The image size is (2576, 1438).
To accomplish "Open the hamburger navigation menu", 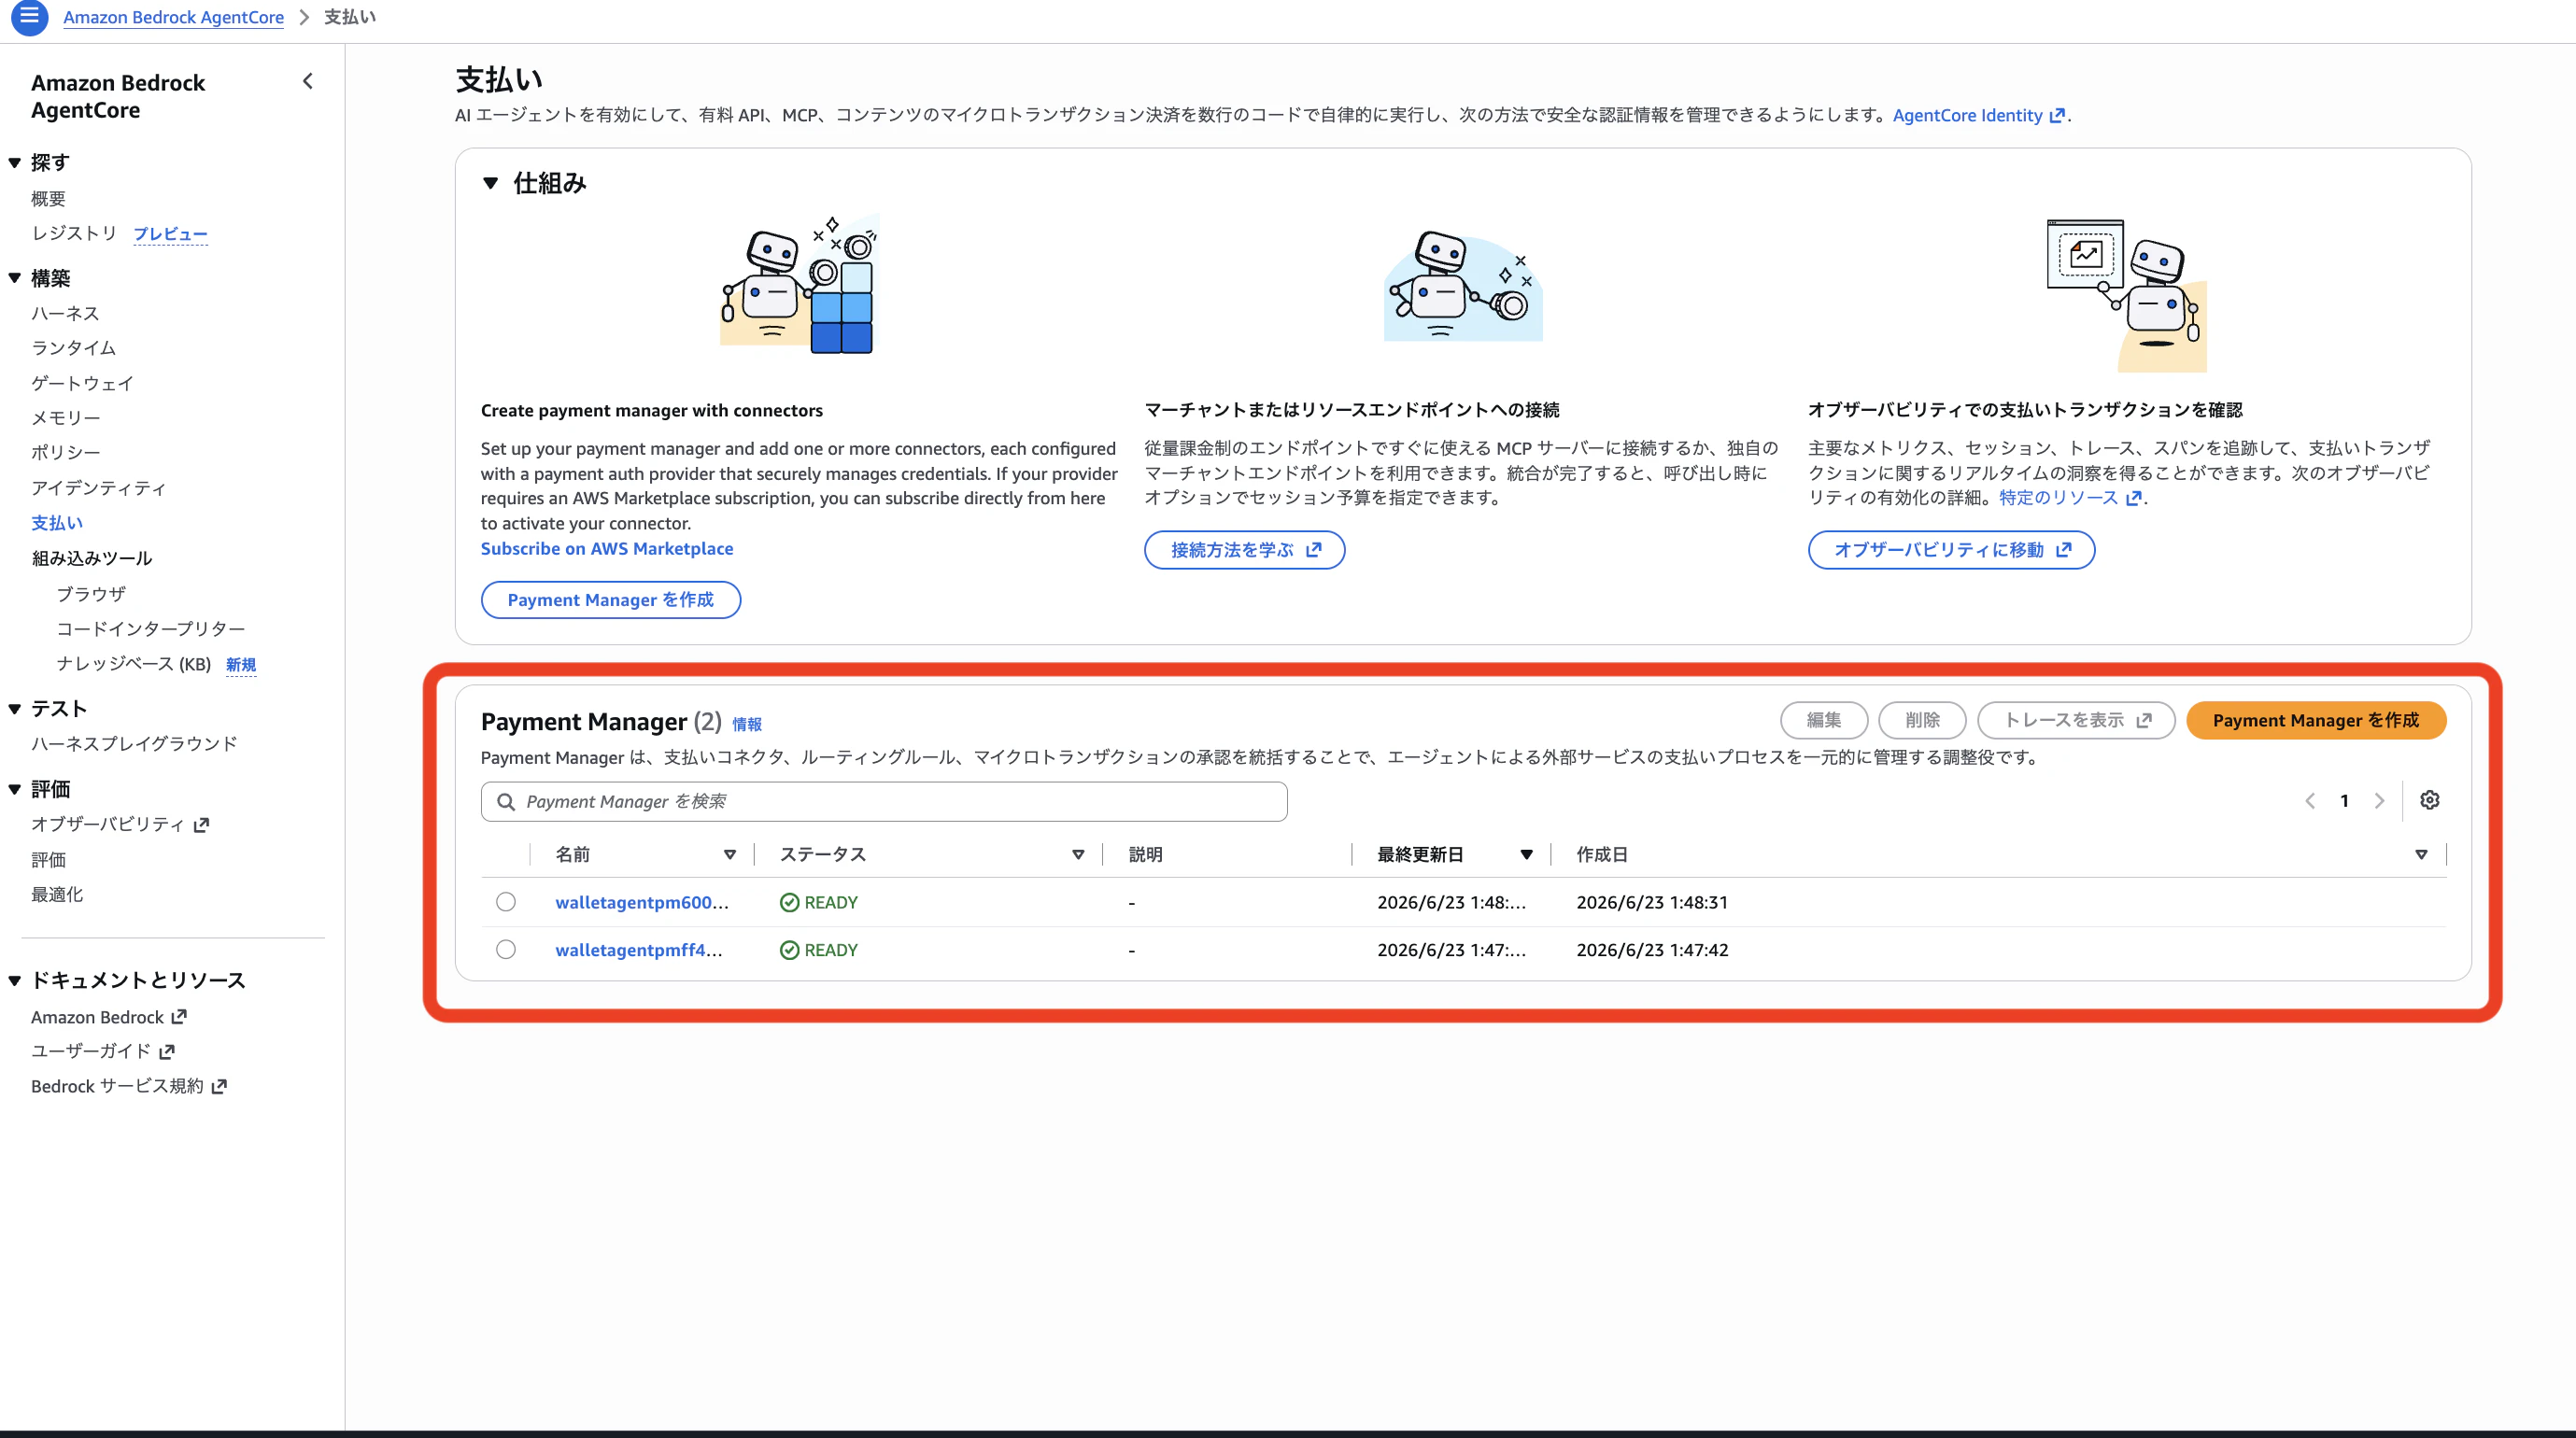I will coord(29,16).
